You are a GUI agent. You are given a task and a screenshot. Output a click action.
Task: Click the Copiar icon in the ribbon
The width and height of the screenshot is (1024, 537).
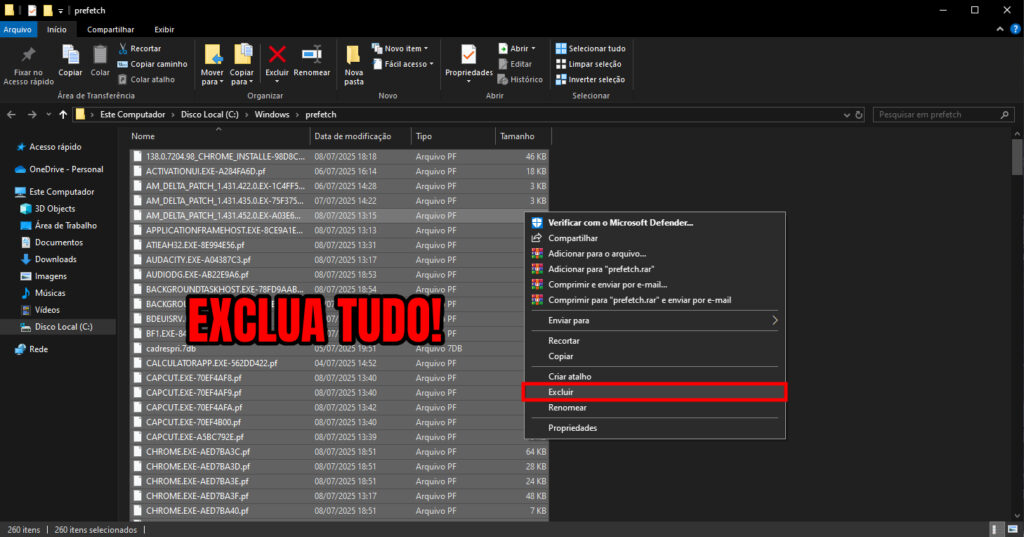[x=70, y=56]
